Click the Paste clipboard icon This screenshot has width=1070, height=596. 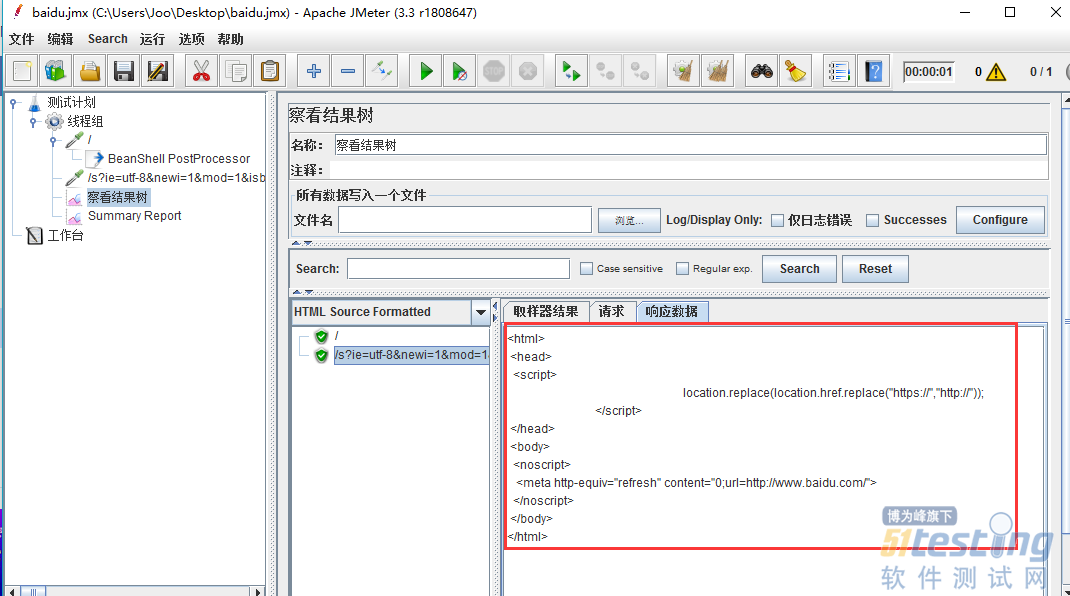coord(270,71)
